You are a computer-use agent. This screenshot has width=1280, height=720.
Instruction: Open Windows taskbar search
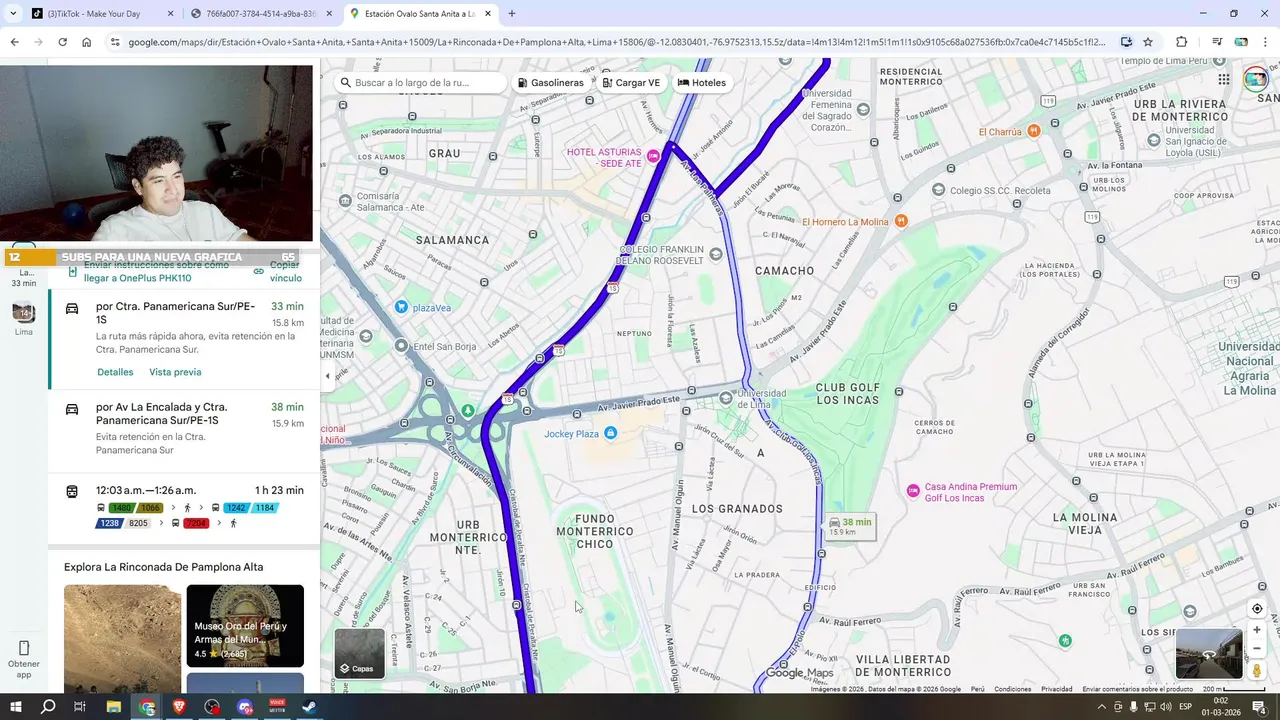[x=48, y=707]
